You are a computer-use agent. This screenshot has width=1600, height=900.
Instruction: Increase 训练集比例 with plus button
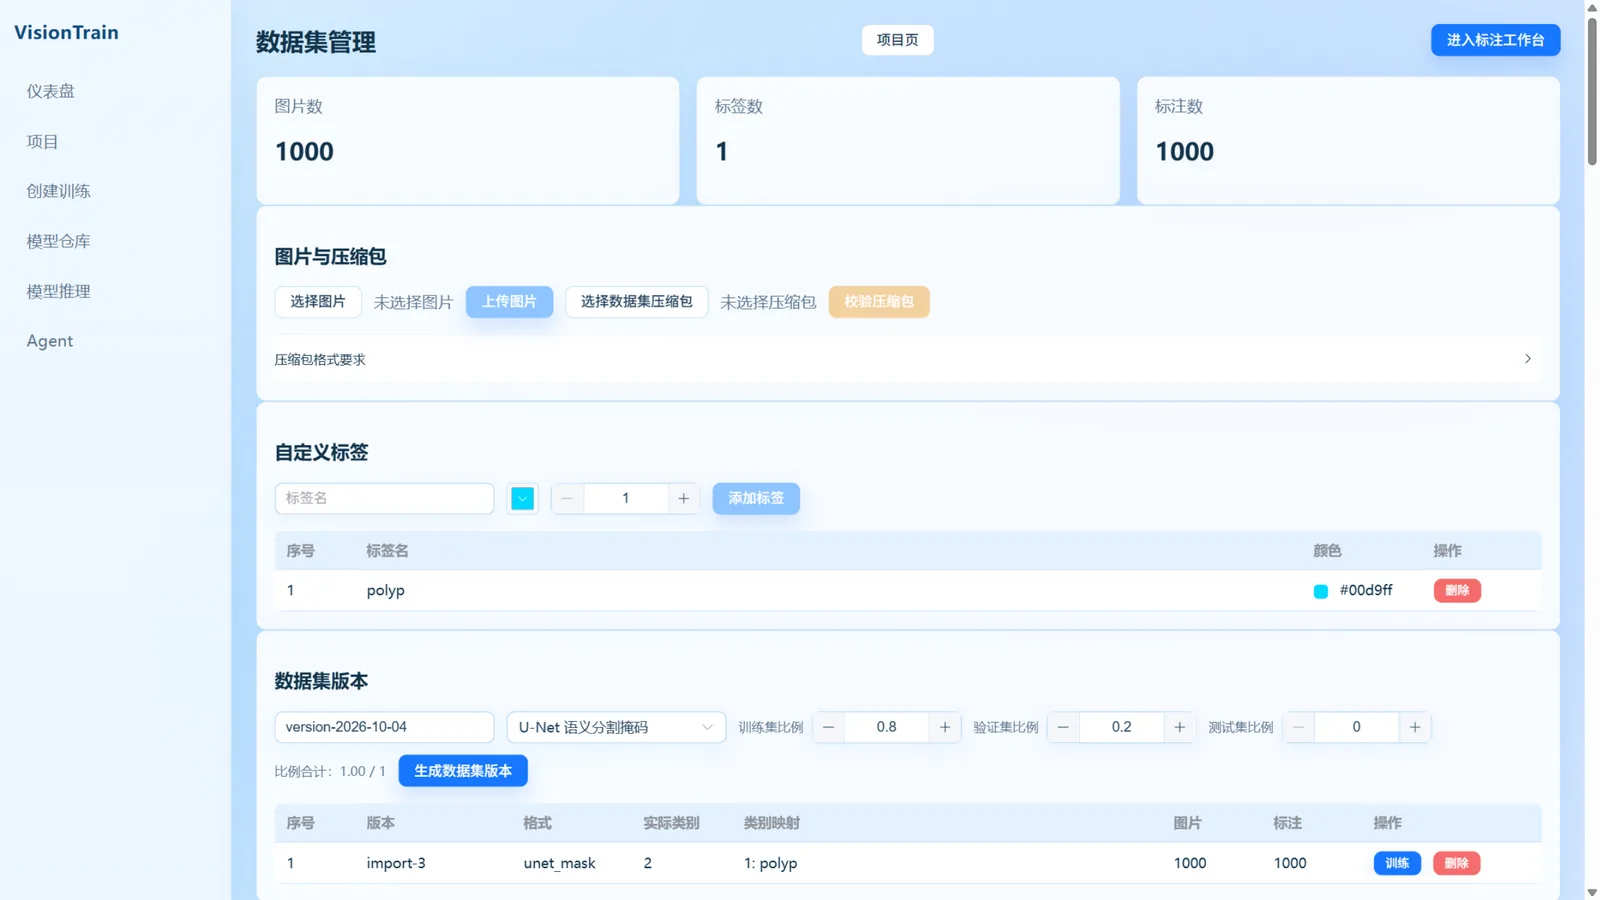pyautogui.click(x=945, y=727)
